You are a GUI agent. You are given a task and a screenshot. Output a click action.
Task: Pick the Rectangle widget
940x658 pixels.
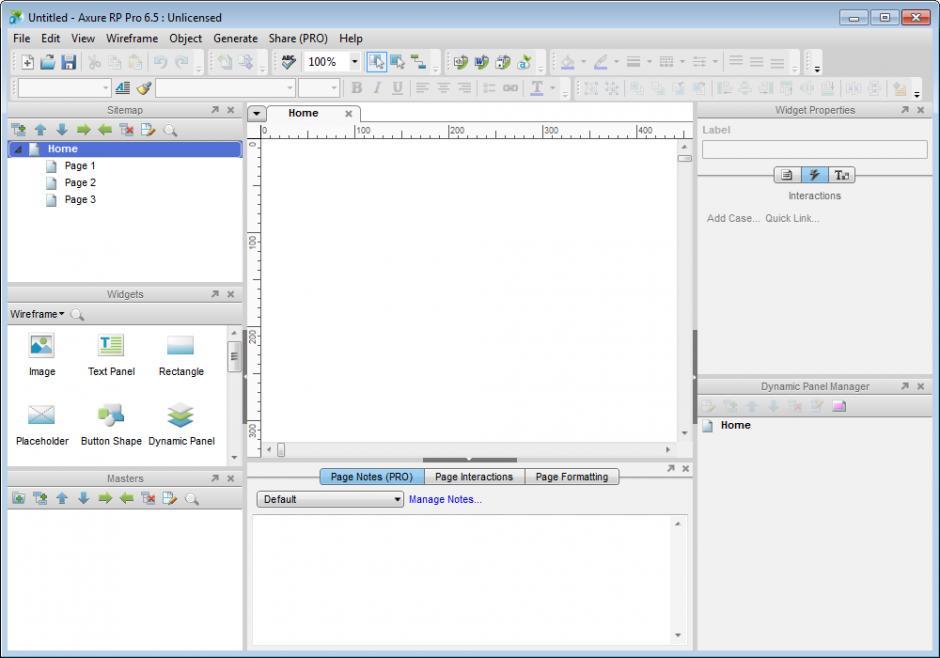(x=181, y=355)
